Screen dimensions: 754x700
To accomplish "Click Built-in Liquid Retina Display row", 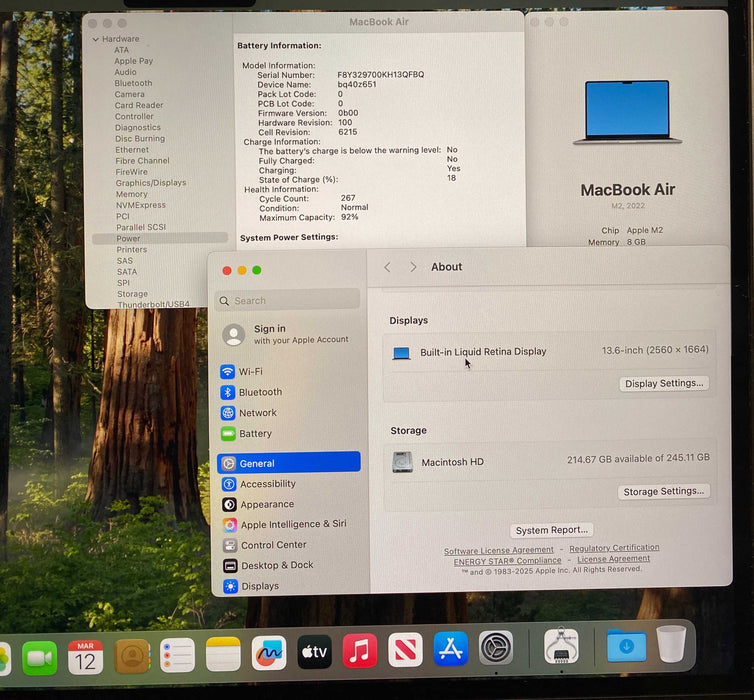I will click(x=549, y=351).
